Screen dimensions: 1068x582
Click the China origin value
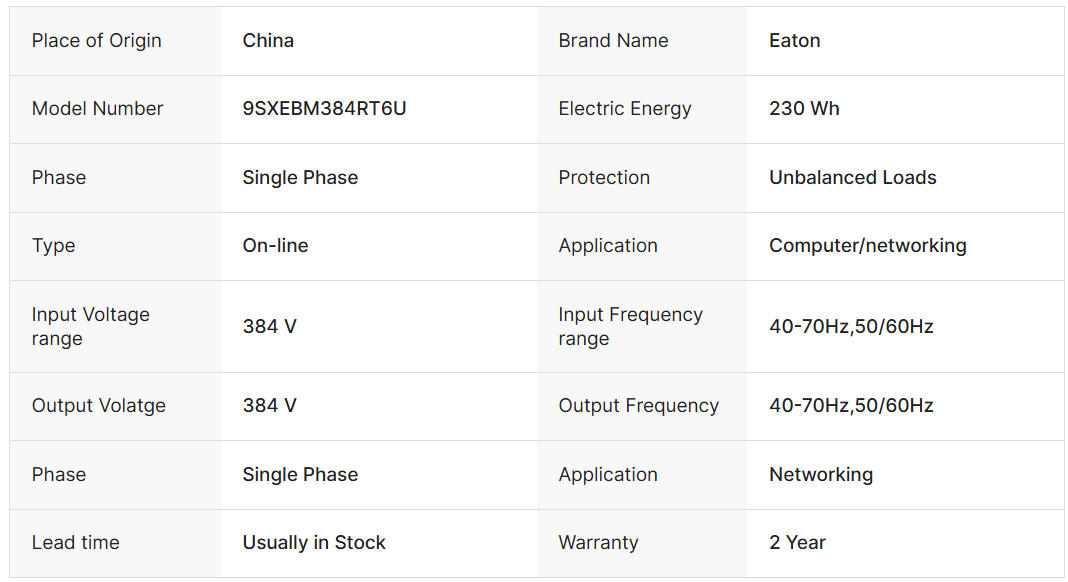point(268,41)
